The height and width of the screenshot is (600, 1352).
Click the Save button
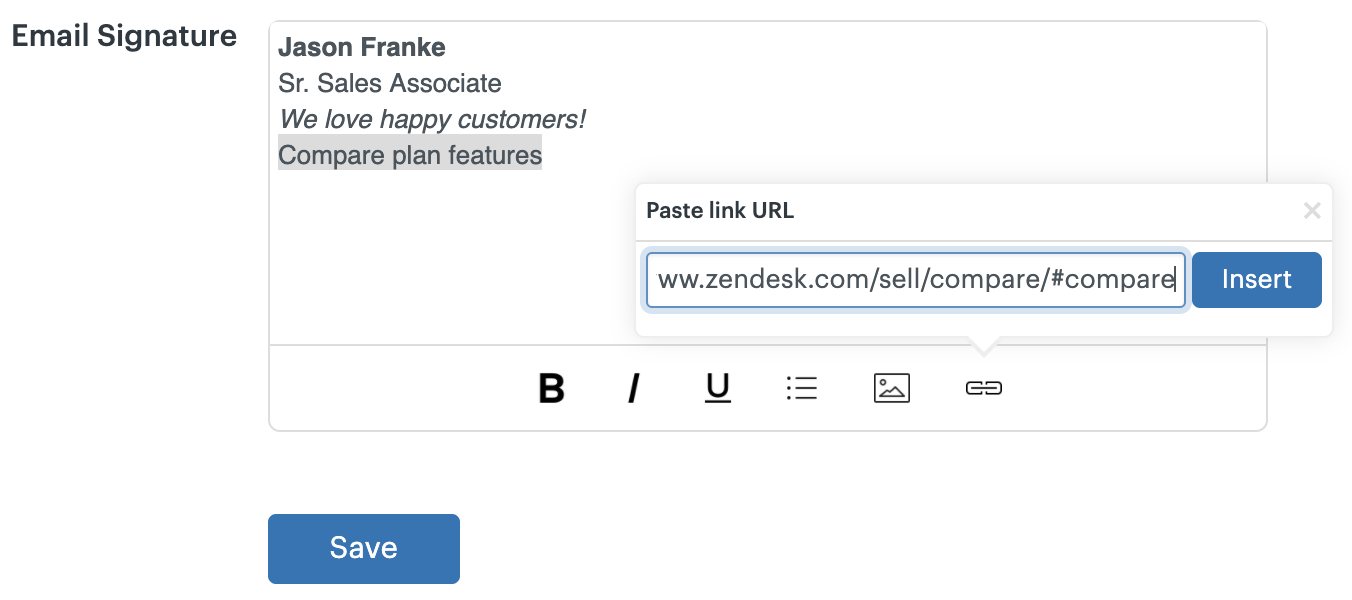363,548
